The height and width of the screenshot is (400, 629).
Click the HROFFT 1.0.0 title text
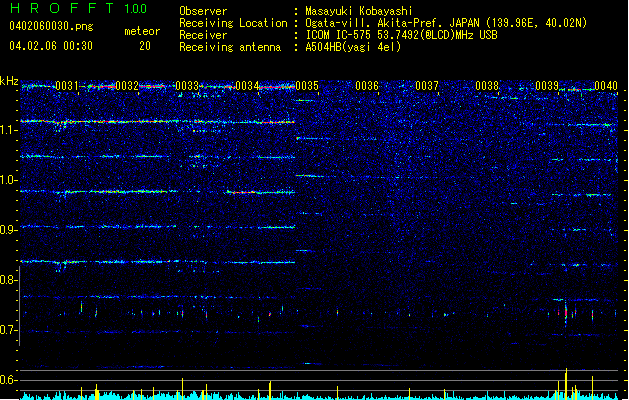pyautogui.click(x=78, y=8)
